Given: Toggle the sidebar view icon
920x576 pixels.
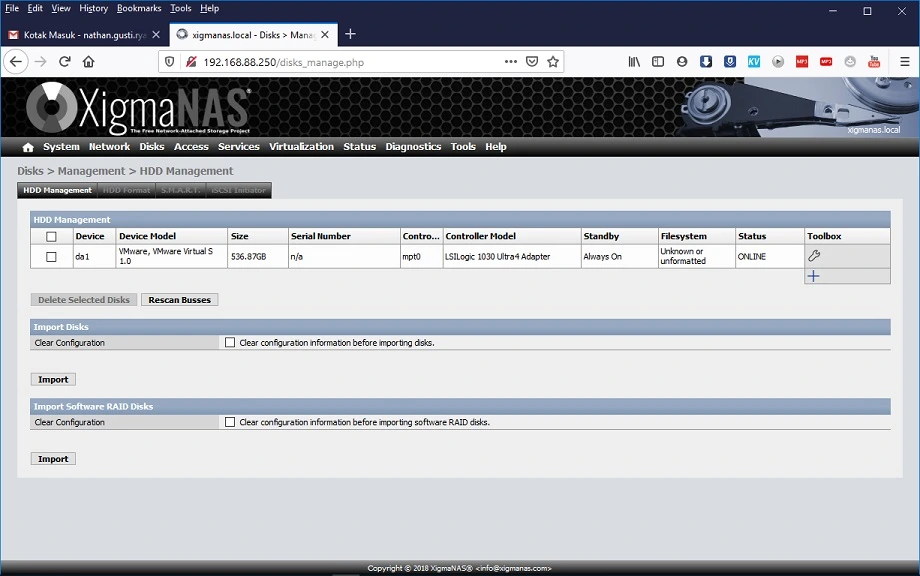Looking at the screenshot, I should [658, 62].
